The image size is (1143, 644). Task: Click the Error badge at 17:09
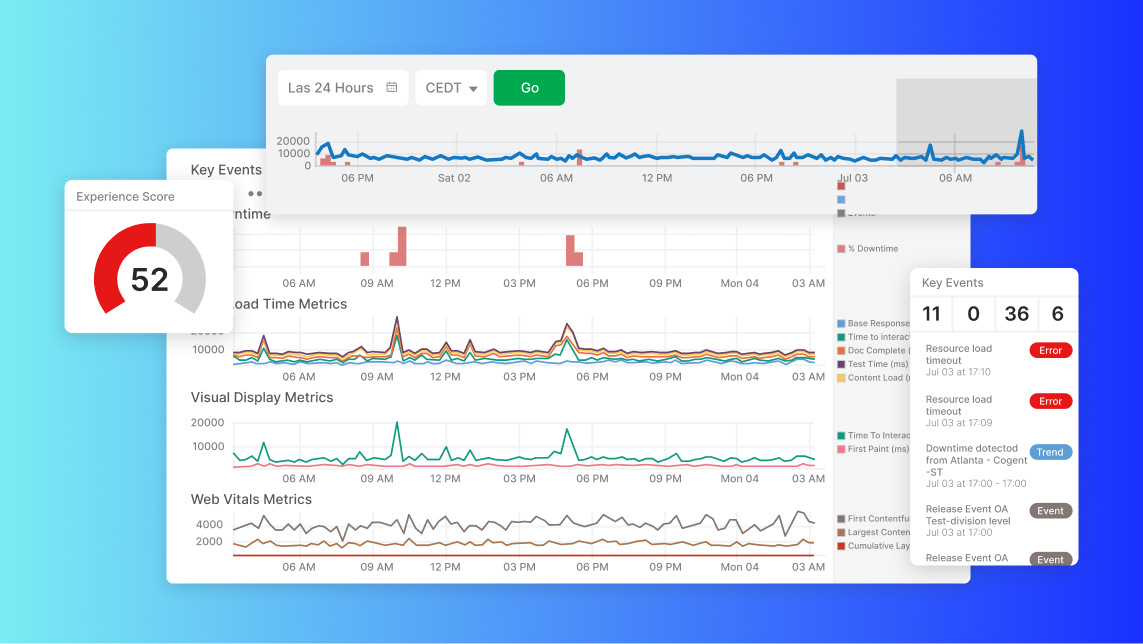[x=1050, y=401]
